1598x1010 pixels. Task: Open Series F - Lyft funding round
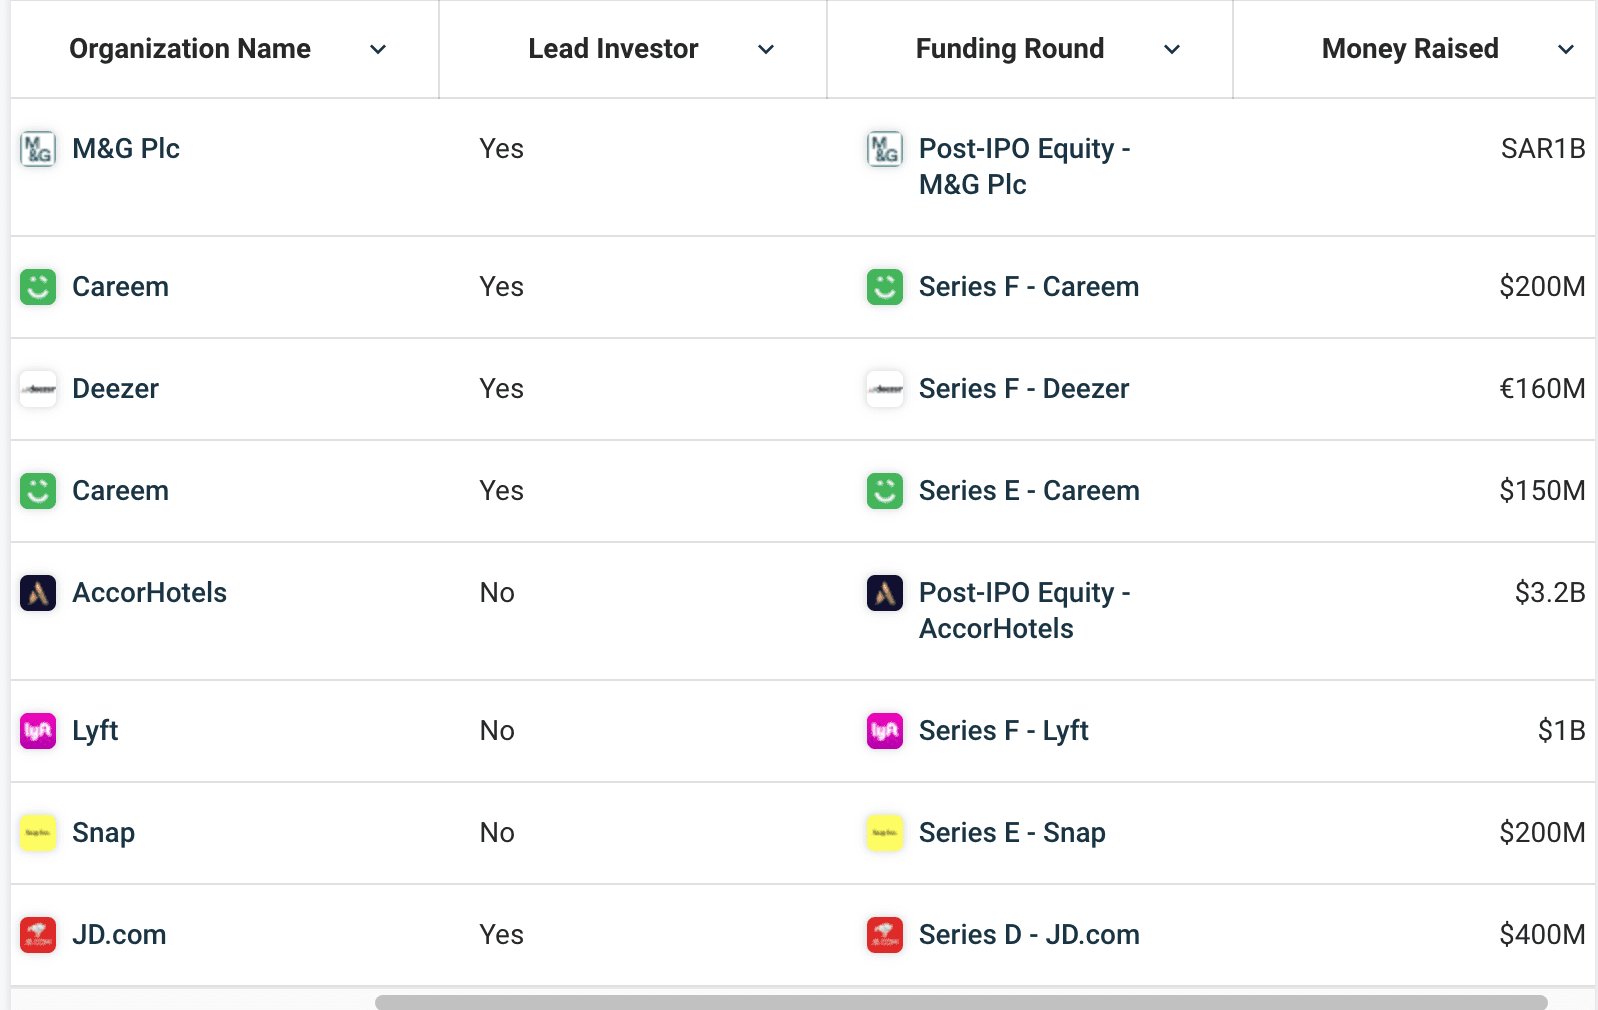pyautogui.click(x=1004, y=731)
